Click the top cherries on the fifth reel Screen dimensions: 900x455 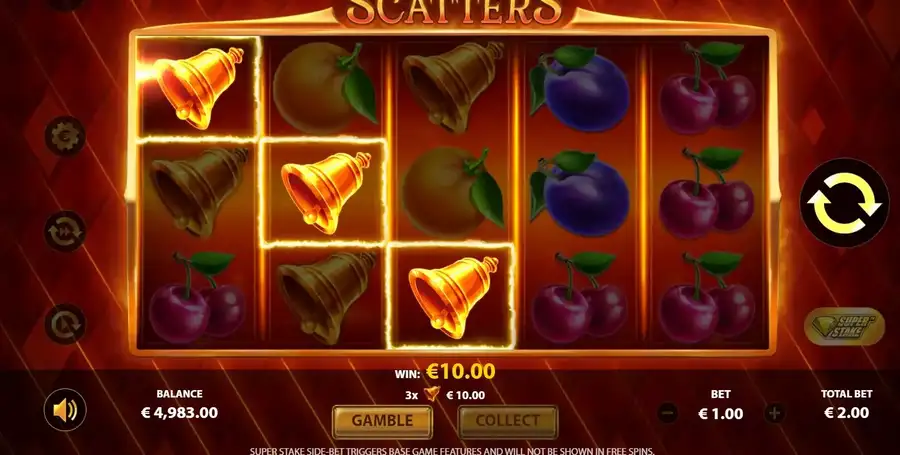point(707,88)
